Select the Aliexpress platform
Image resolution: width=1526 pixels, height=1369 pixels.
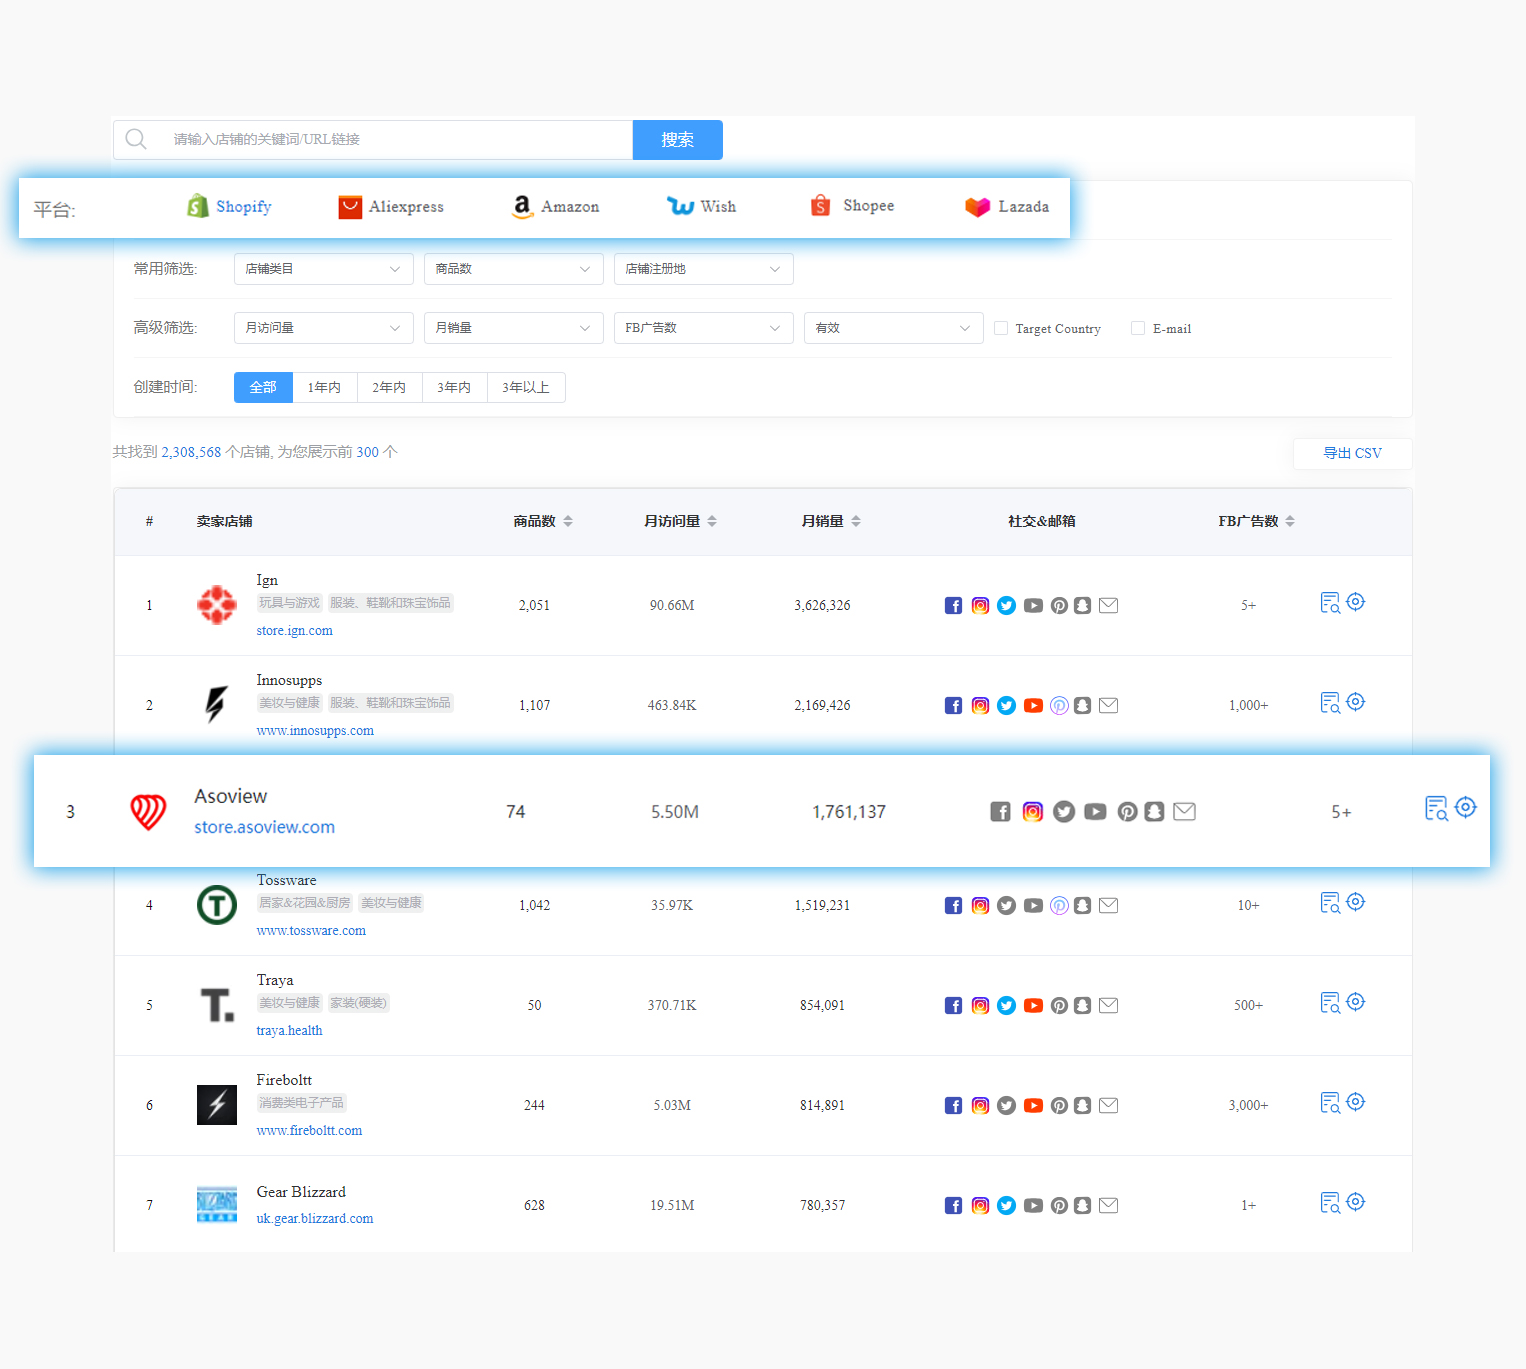coord(391,206)
